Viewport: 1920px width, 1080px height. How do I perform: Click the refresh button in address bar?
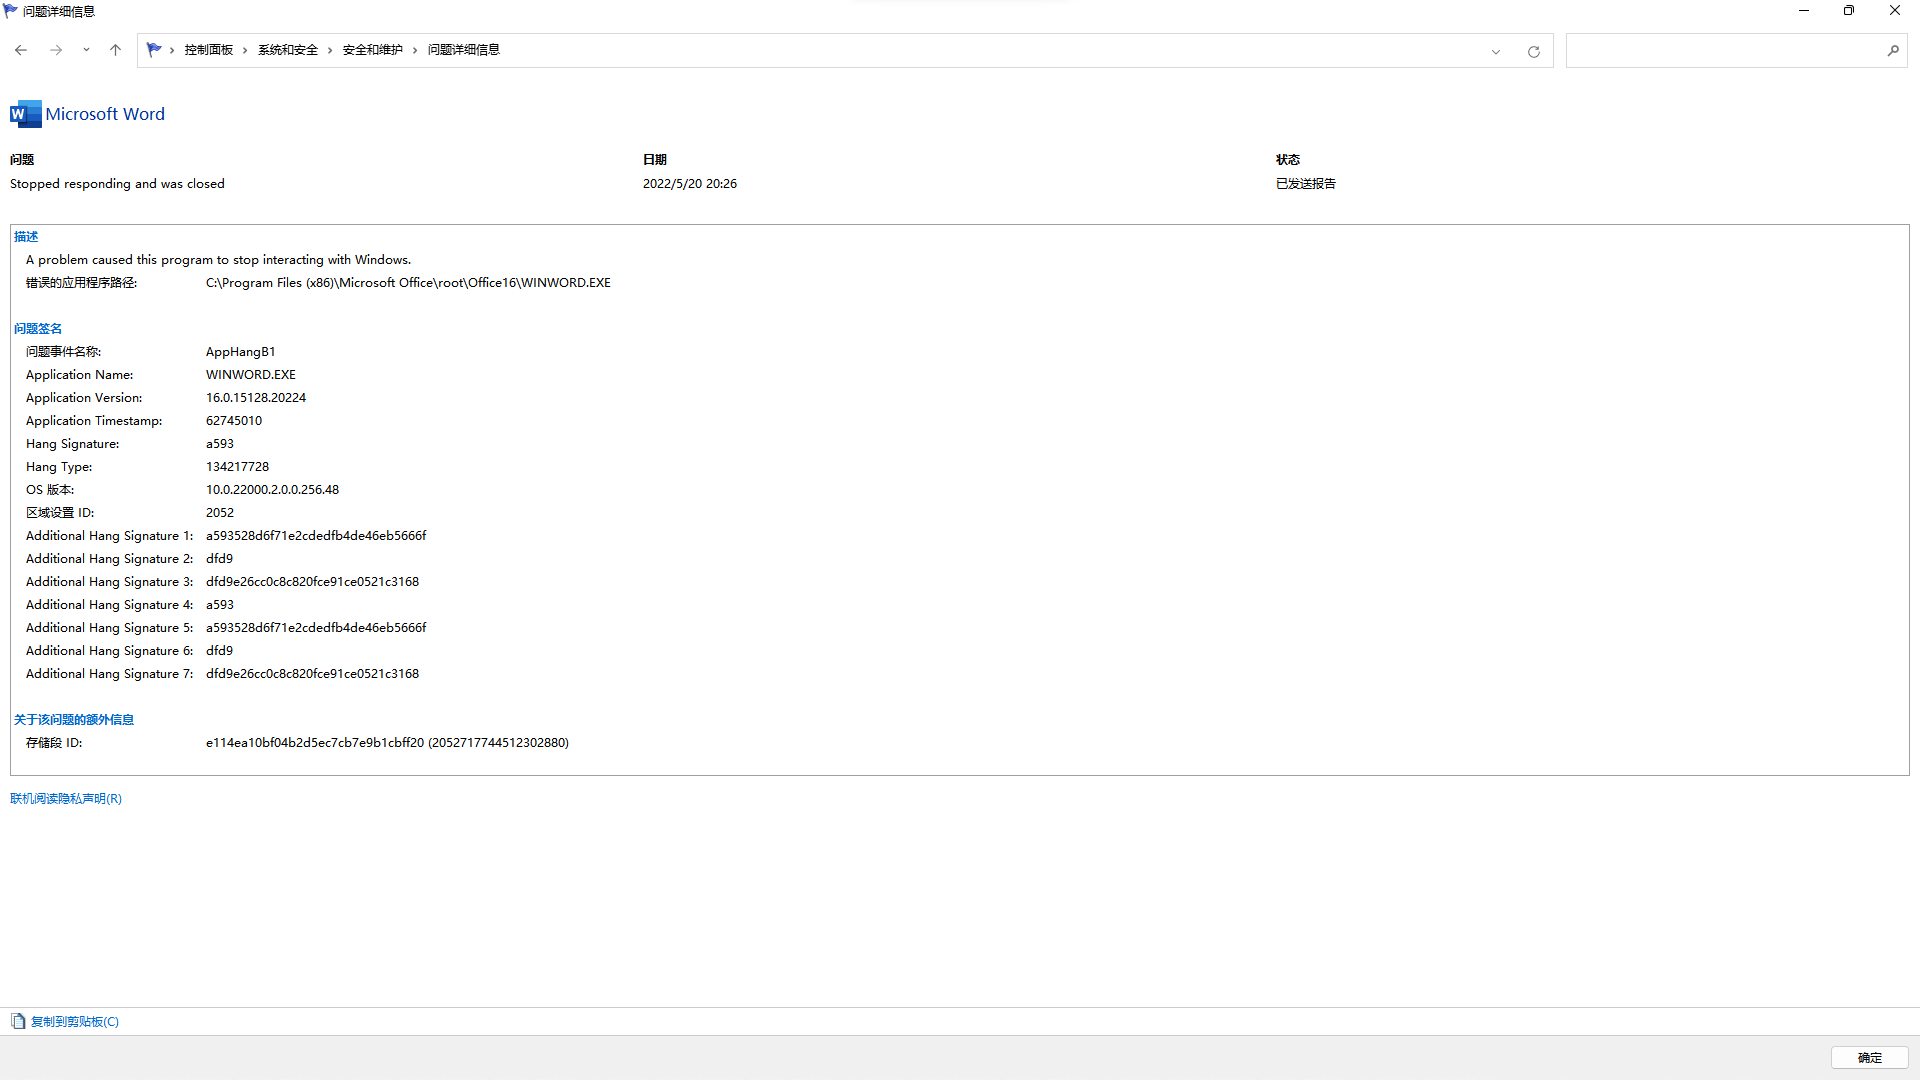(x=1533, y=51)
